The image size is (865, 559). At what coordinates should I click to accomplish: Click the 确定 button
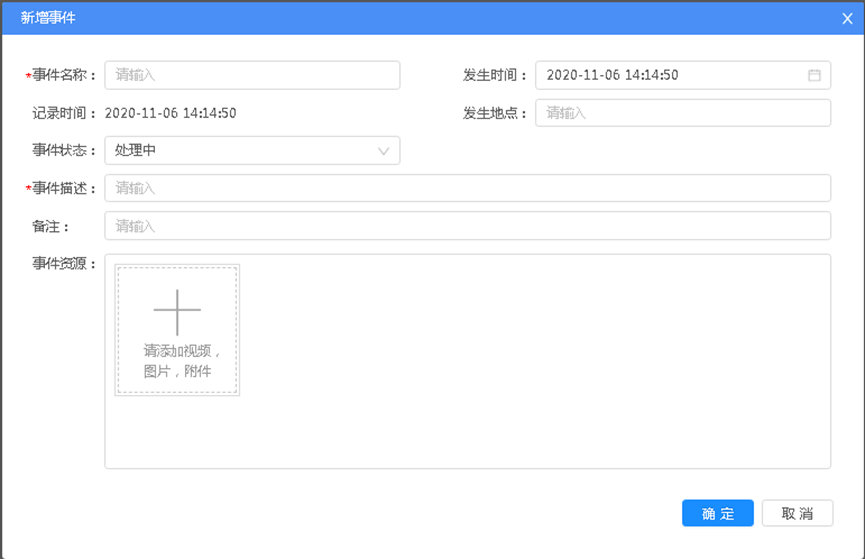click(x=718, y=513)
